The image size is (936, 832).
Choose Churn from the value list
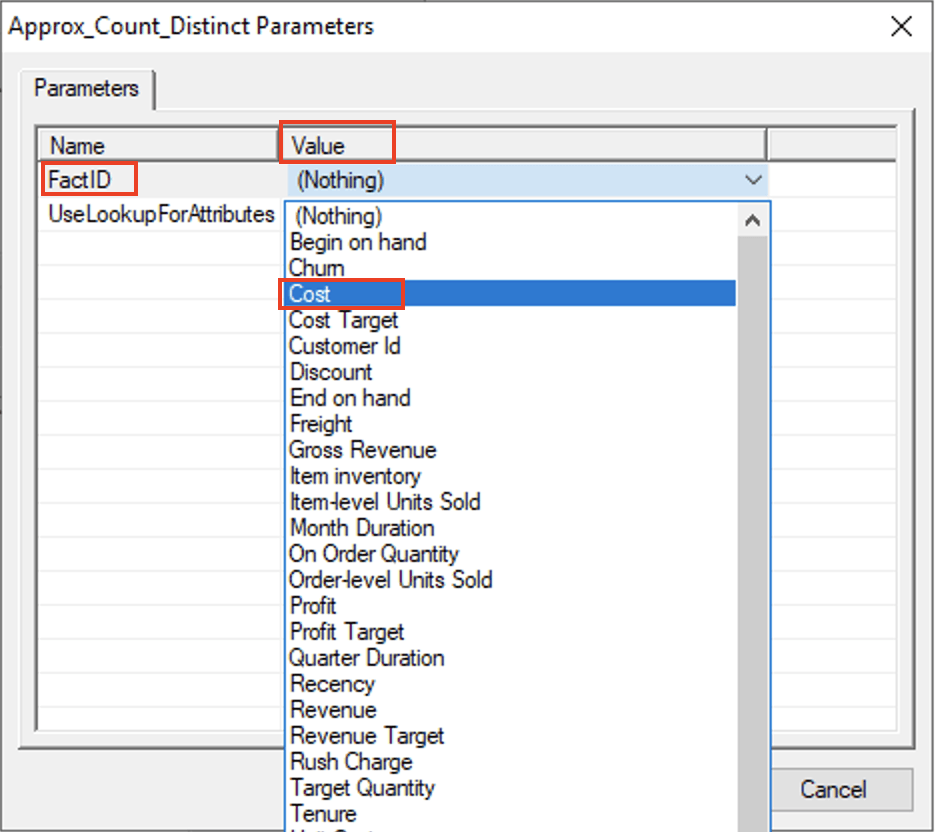(x=316, y=268)
